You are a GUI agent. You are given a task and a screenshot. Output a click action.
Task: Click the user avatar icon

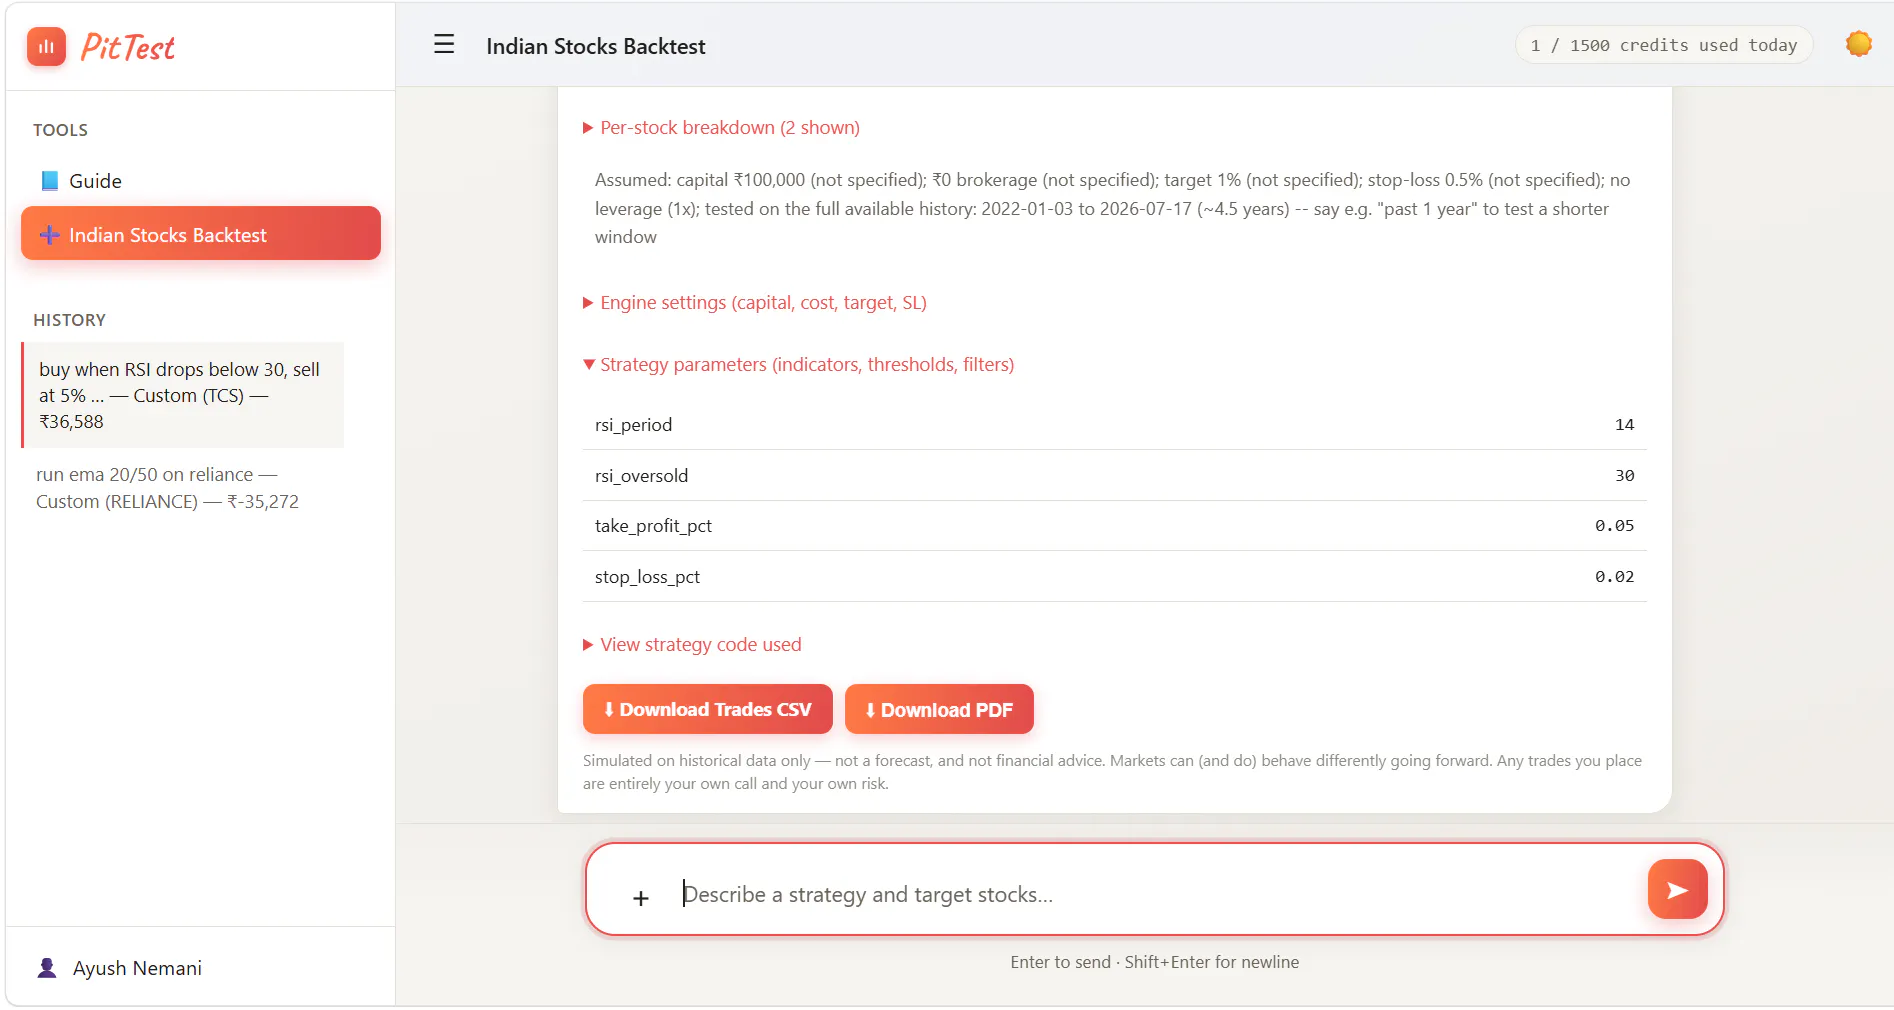pyautogui.click(x=47, y=968)
